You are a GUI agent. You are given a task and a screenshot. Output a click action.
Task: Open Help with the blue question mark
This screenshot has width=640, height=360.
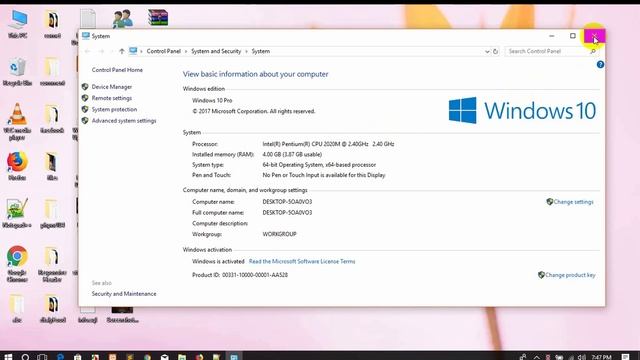point(600,64)
